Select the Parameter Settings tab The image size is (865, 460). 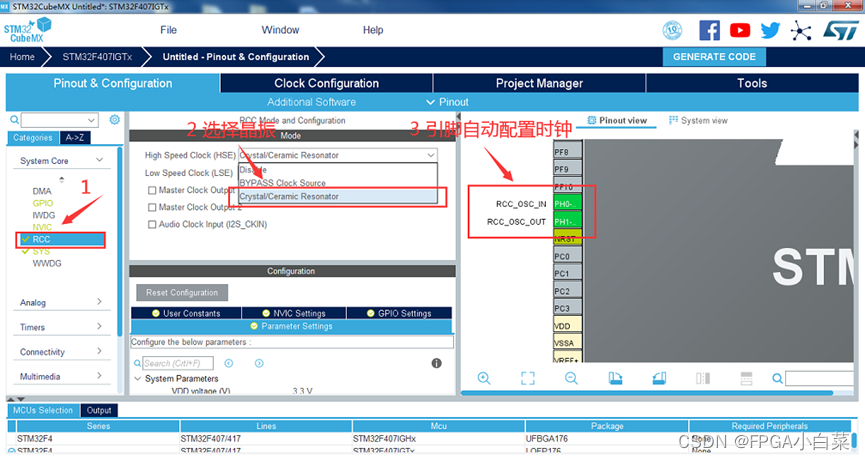tap(291, 327)
